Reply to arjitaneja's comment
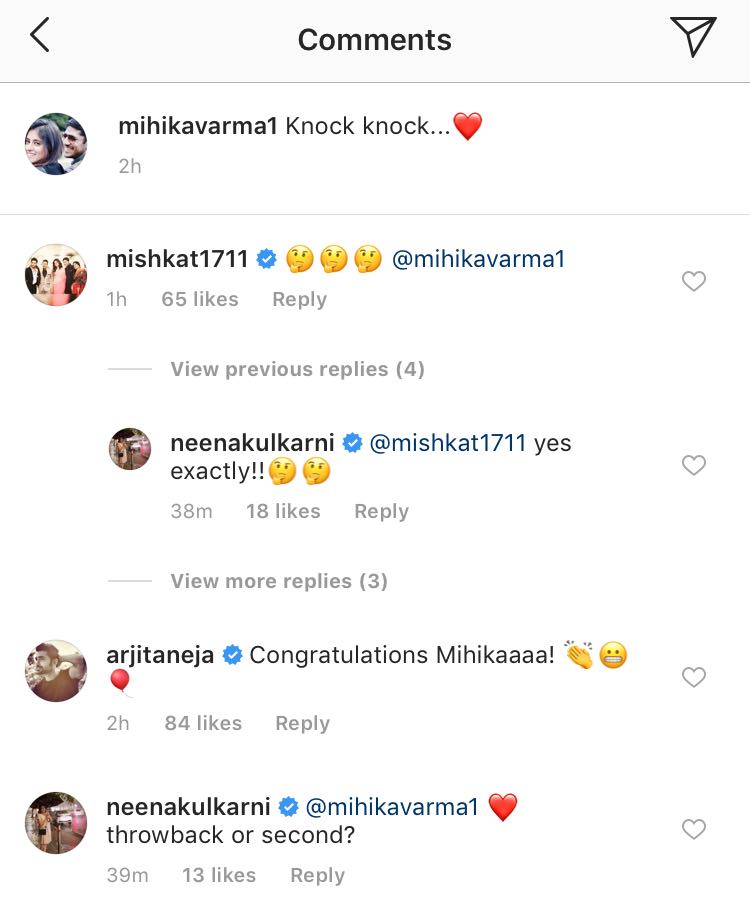750x914 pixels. tap(302, 722)
